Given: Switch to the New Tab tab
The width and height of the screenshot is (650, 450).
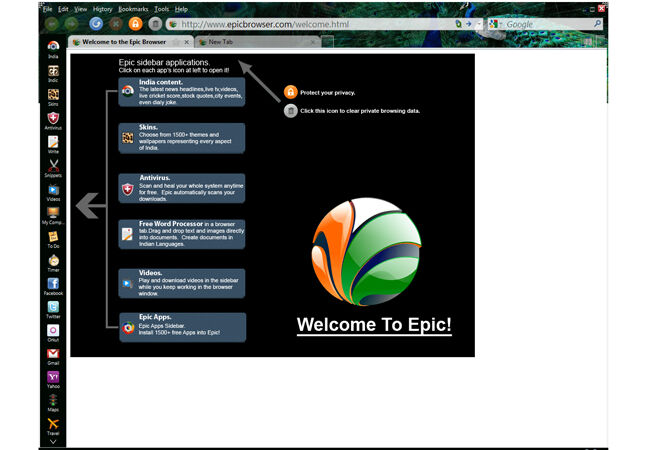Looking at the screenshot, I should [258, 42].
